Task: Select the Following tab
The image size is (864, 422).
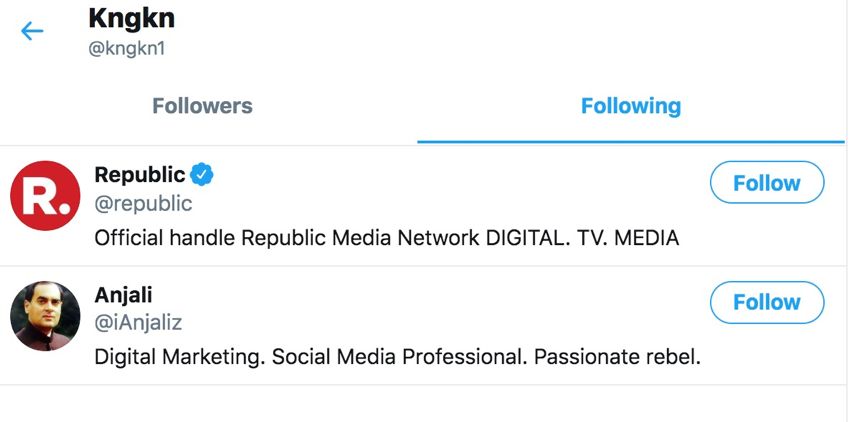Action: point(630,106)
